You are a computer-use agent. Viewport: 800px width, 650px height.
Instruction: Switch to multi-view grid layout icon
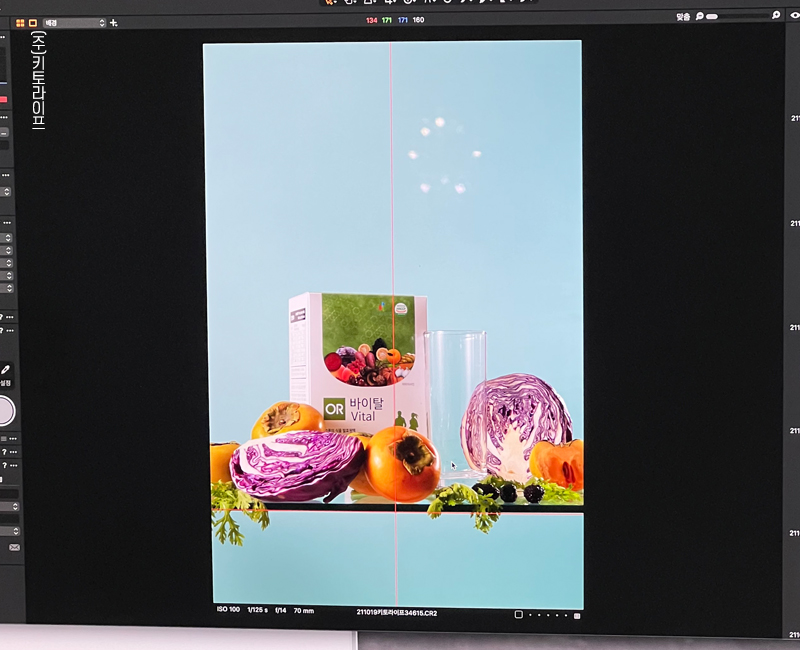[20, 22]
